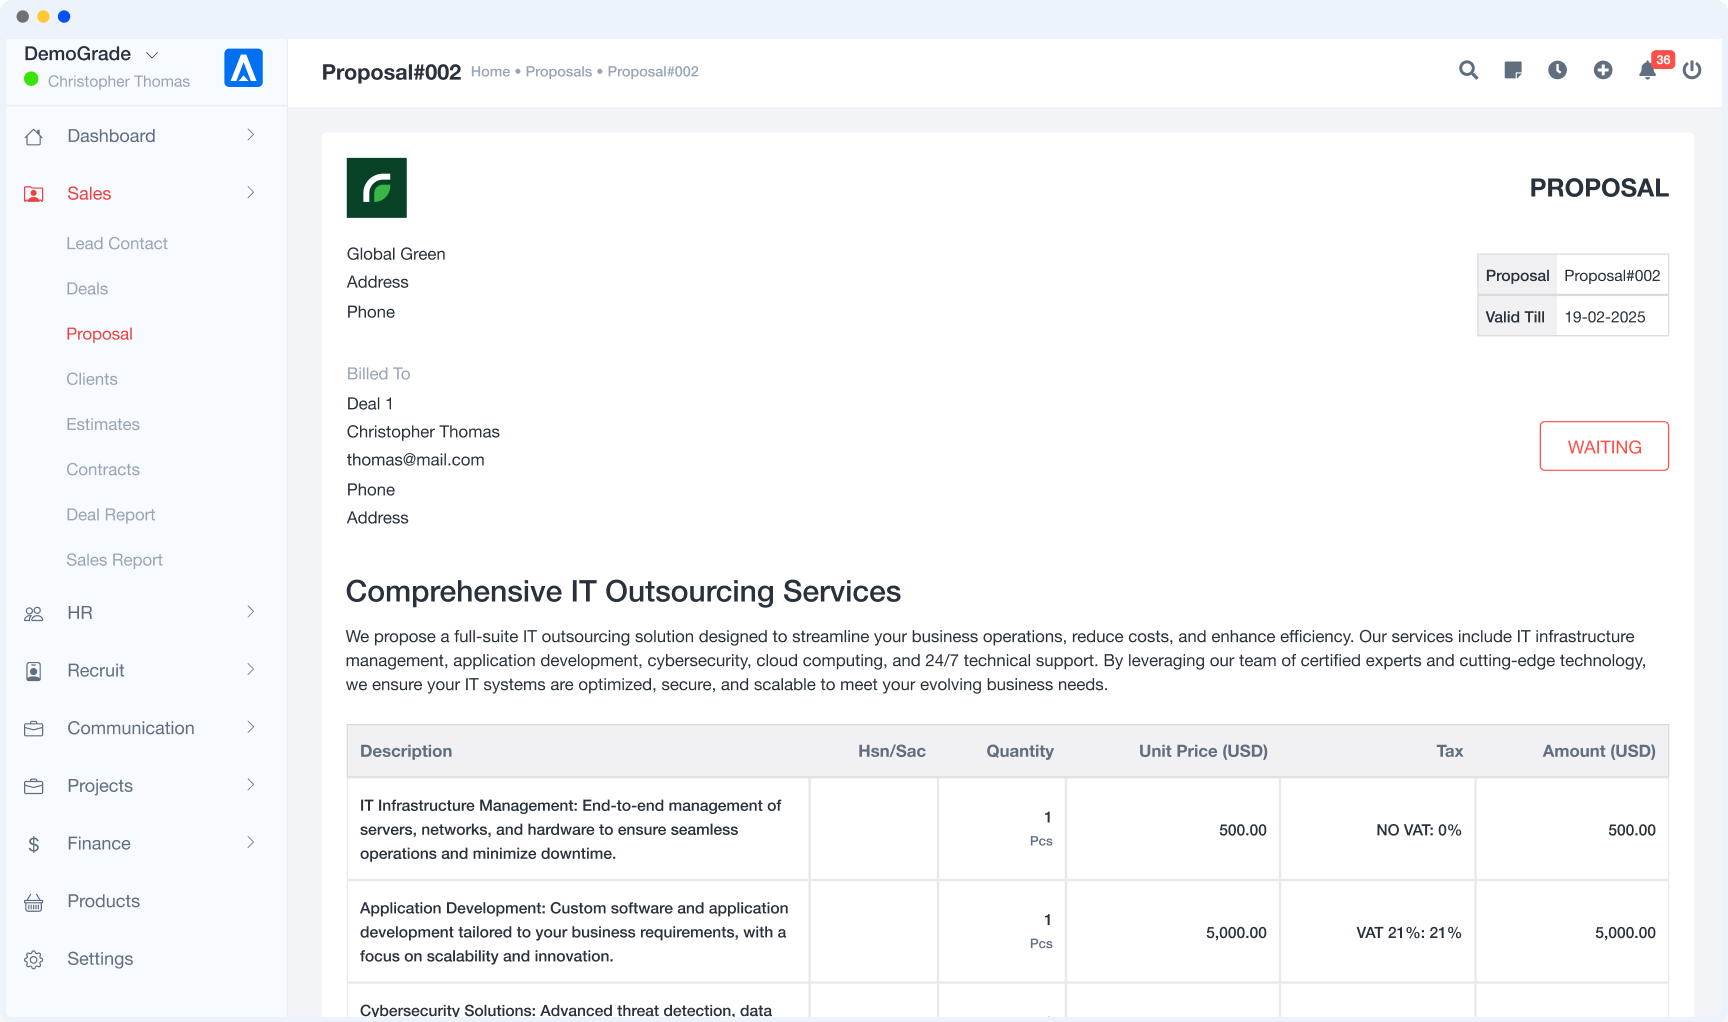The height and width of the screenshot is (1022, 1728).
Task: Expand the Recruit menu chevron
Action: (x=250, y=670)
